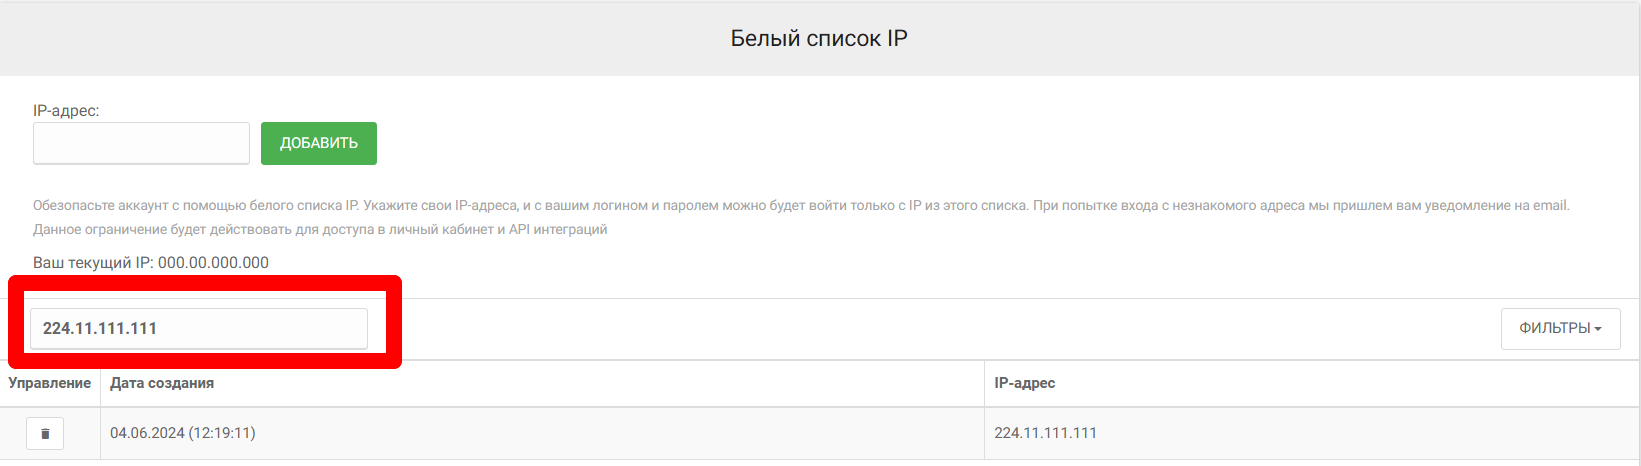This screenshot has height=466, width=1641.
Task: Click the Управление column header
Action: pos(50,383)
